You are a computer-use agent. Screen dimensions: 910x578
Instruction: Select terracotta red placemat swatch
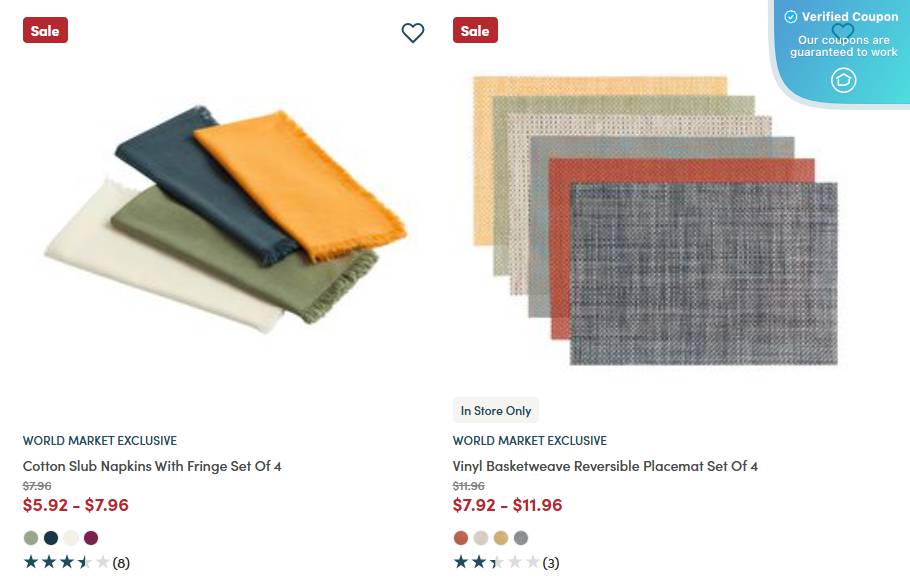[461, 538]
